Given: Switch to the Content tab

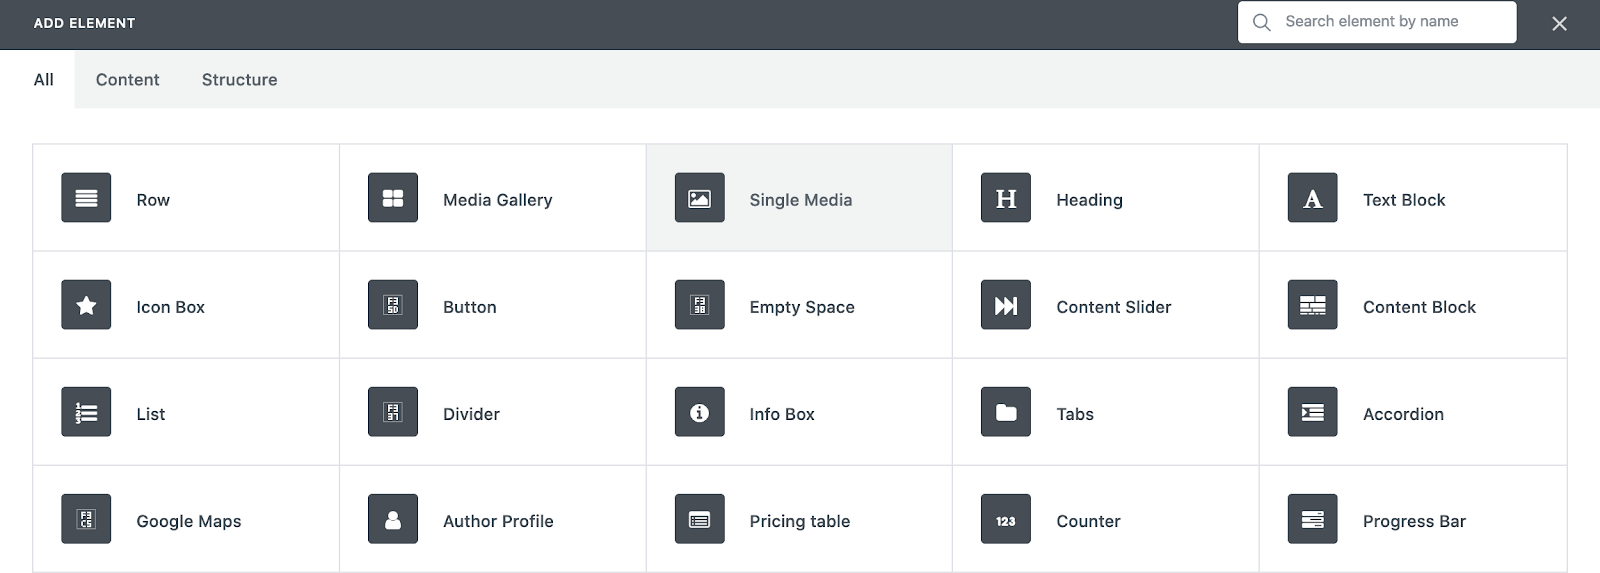Looking at the screenshot, I should pos(127,80).
